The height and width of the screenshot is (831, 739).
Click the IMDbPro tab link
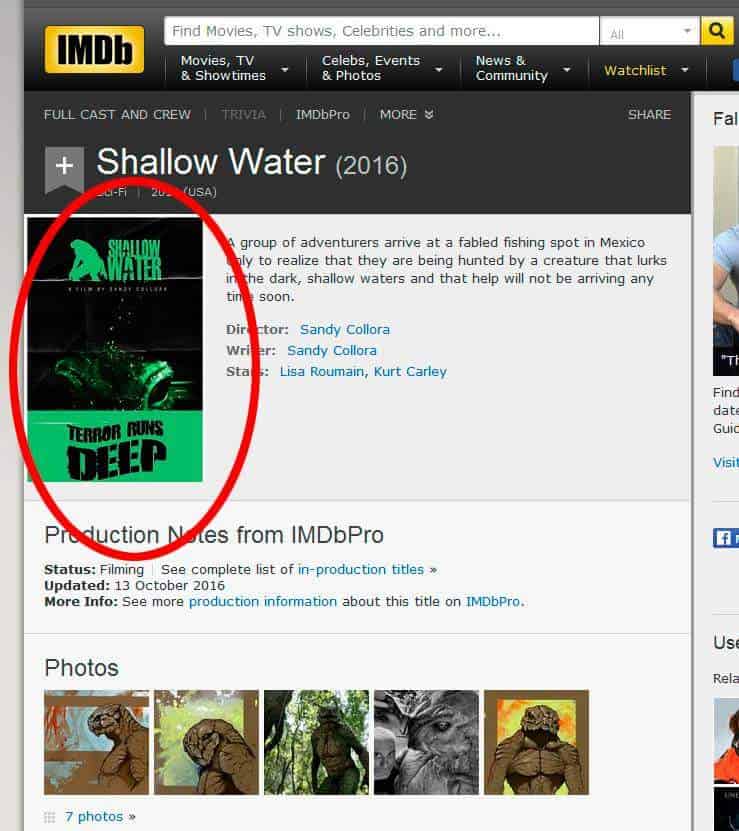(323, 114)
